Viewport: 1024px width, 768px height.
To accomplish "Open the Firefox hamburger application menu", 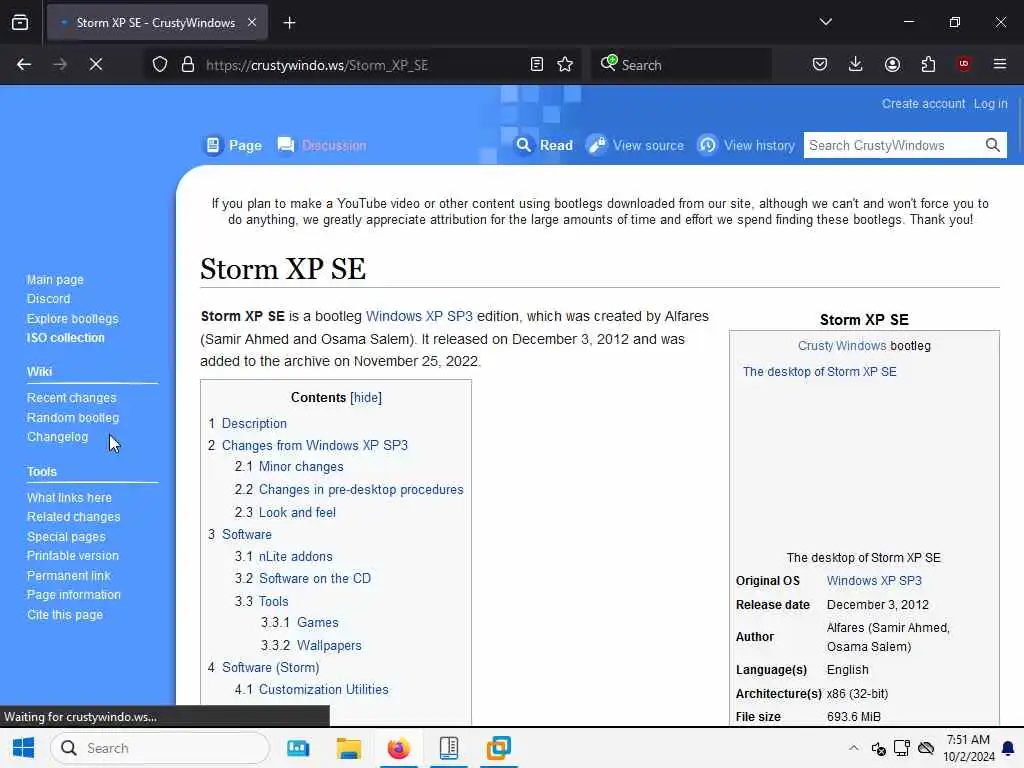I will [x=1000, y=64].
